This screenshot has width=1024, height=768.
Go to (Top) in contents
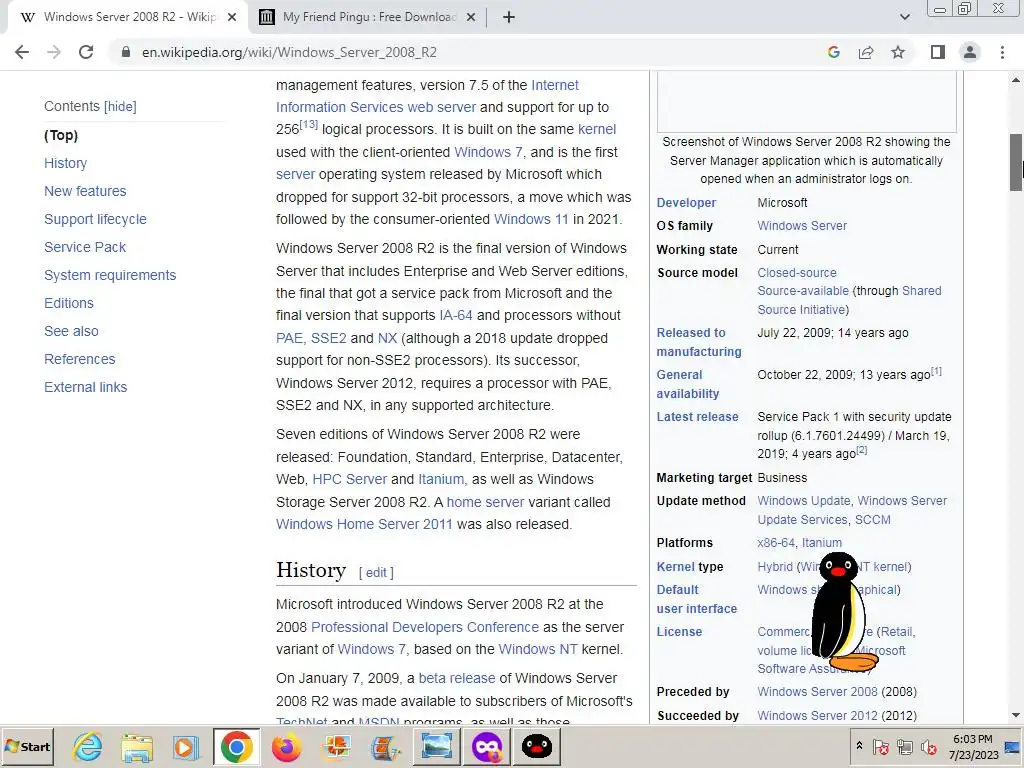pyautogui.click(x=61, y=135)
